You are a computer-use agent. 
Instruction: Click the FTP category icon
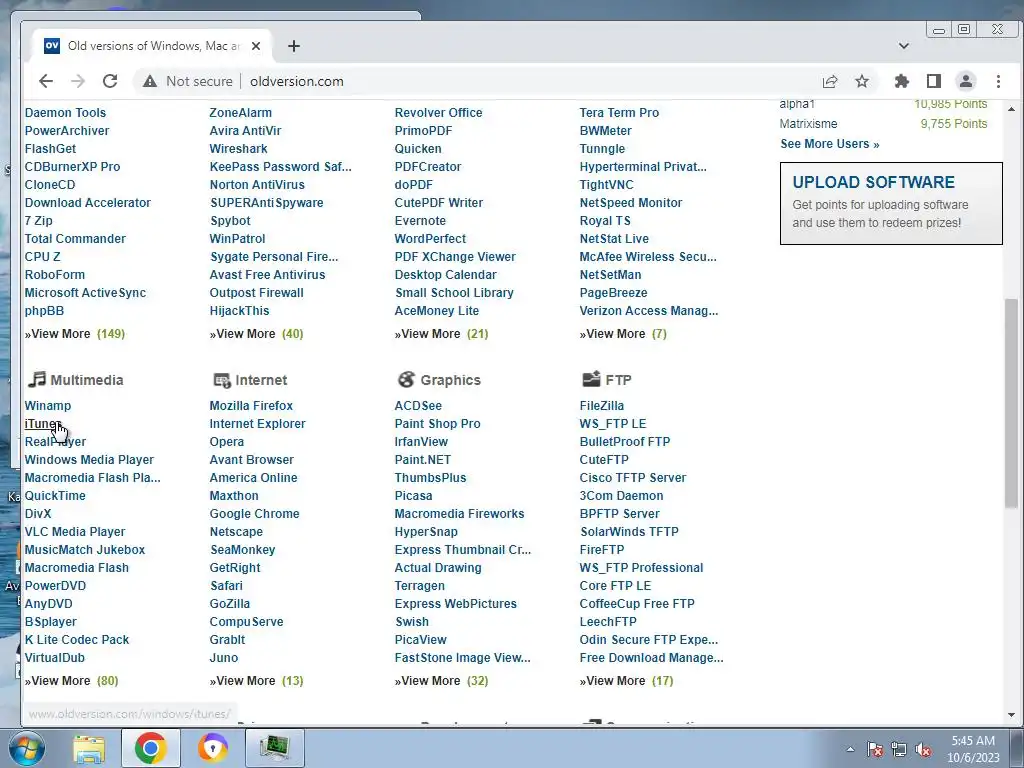[591, 379]
